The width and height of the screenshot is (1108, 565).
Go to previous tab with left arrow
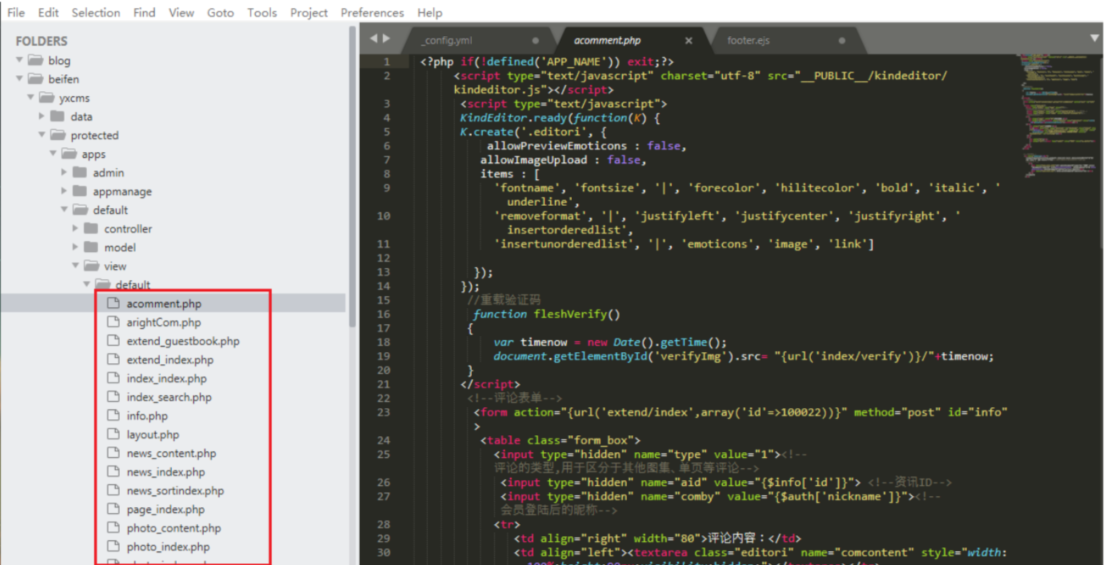(x=374, y=39)
